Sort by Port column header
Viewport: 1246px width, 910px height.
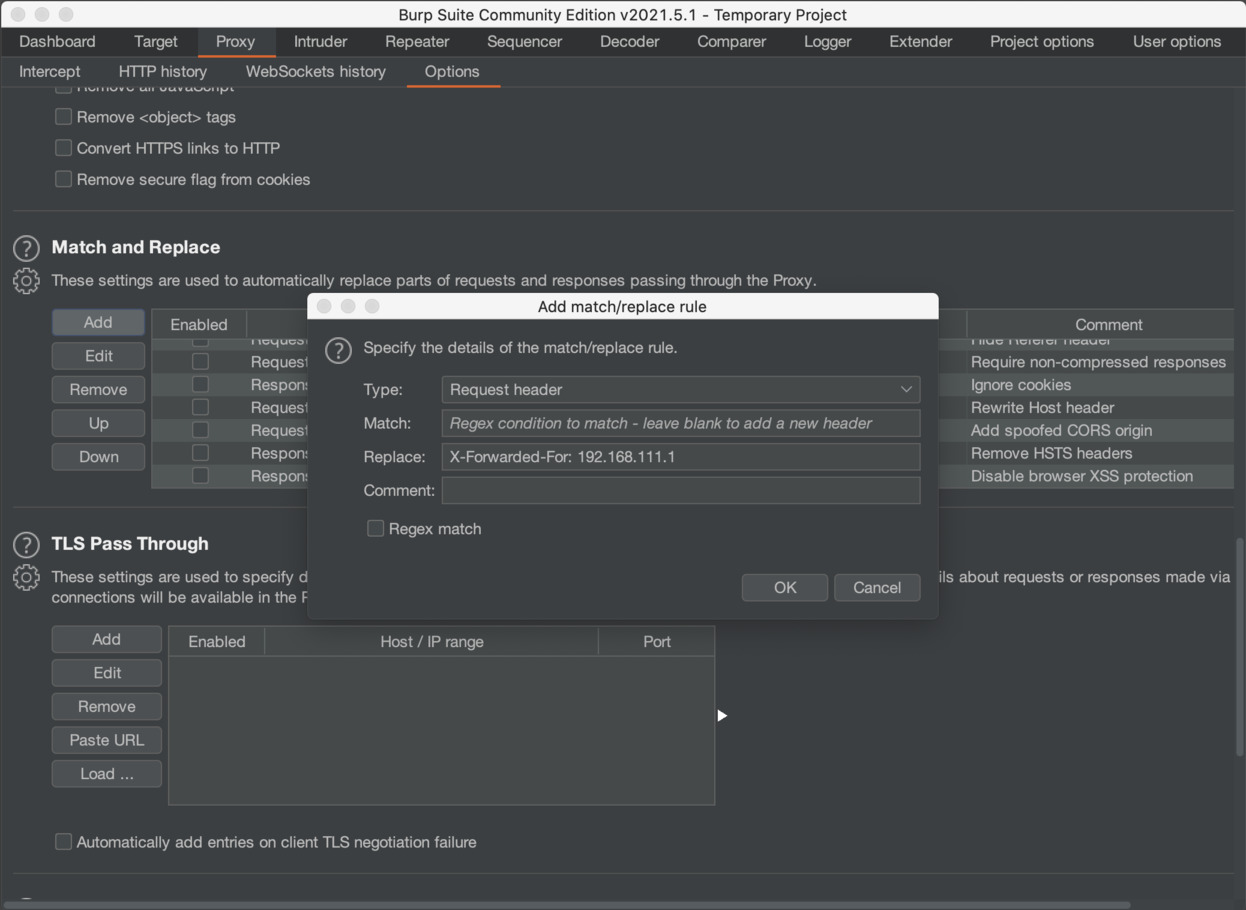[x=657, y=641]
